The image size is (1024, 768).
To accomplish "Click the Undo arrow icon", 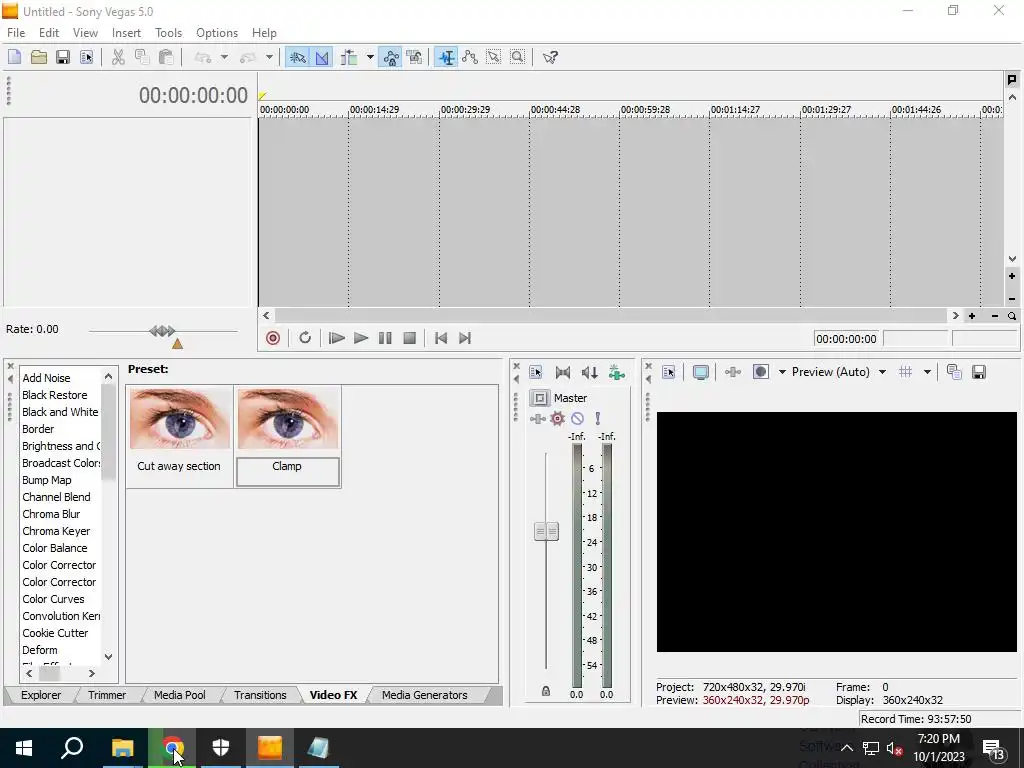I will point(203,57).
